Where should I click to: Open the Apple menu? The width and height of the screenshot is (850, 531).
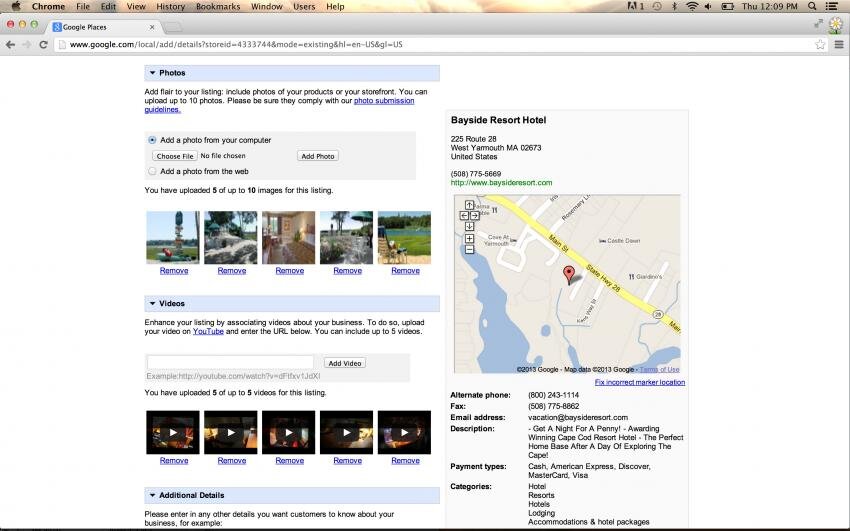point(16,6)
